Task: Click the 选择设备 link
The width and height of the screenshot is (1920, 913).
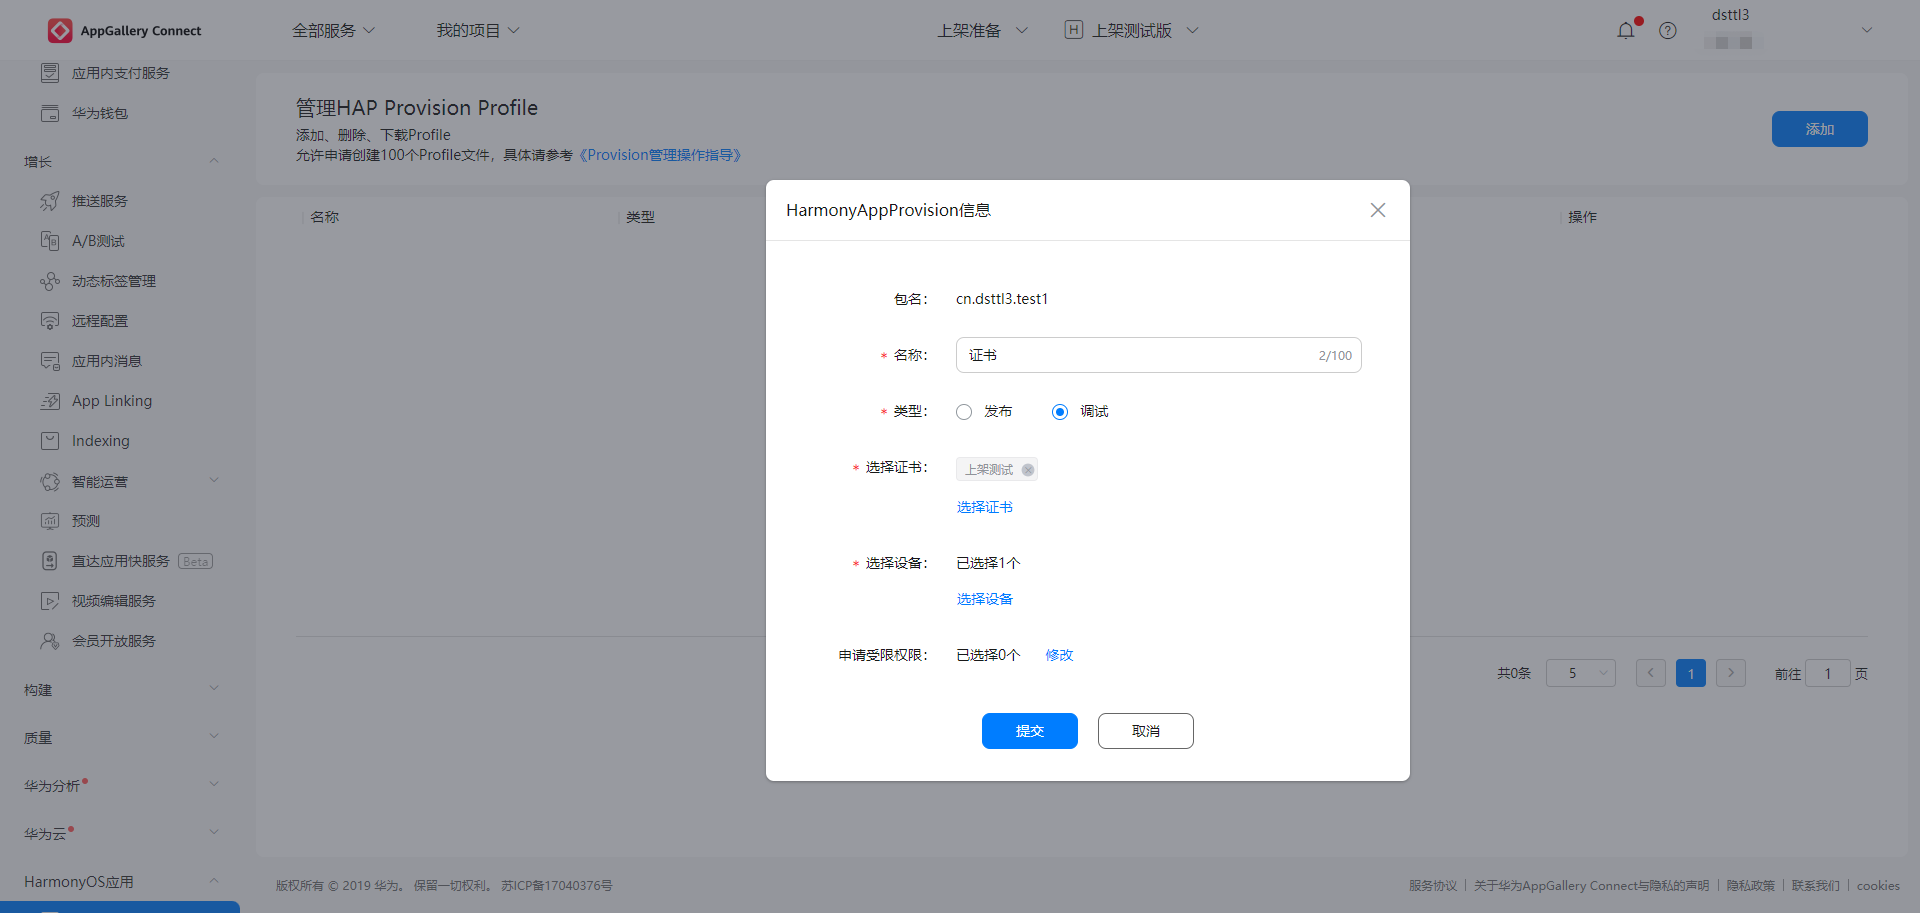Action: point(984,599)
